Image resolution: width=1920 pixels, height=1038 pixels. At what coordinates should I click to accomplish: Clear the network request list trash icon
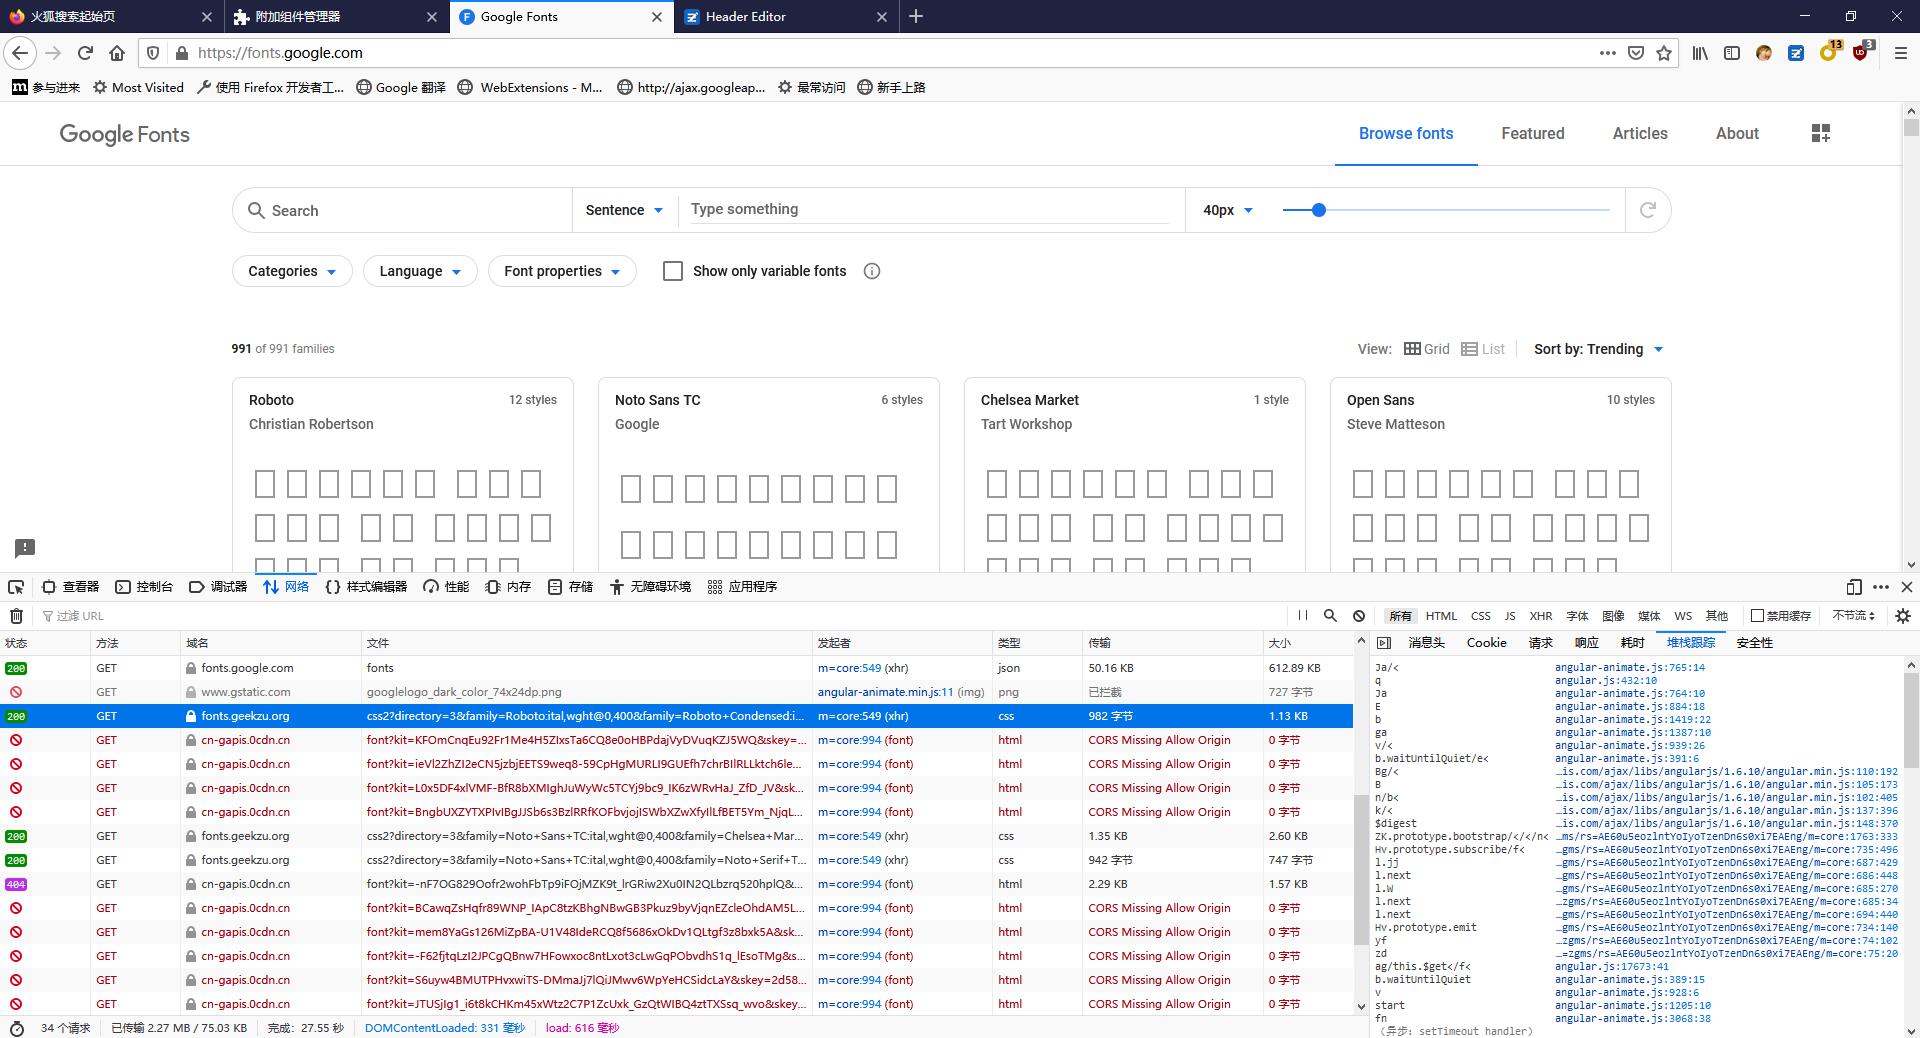click(x=17, y=616)
